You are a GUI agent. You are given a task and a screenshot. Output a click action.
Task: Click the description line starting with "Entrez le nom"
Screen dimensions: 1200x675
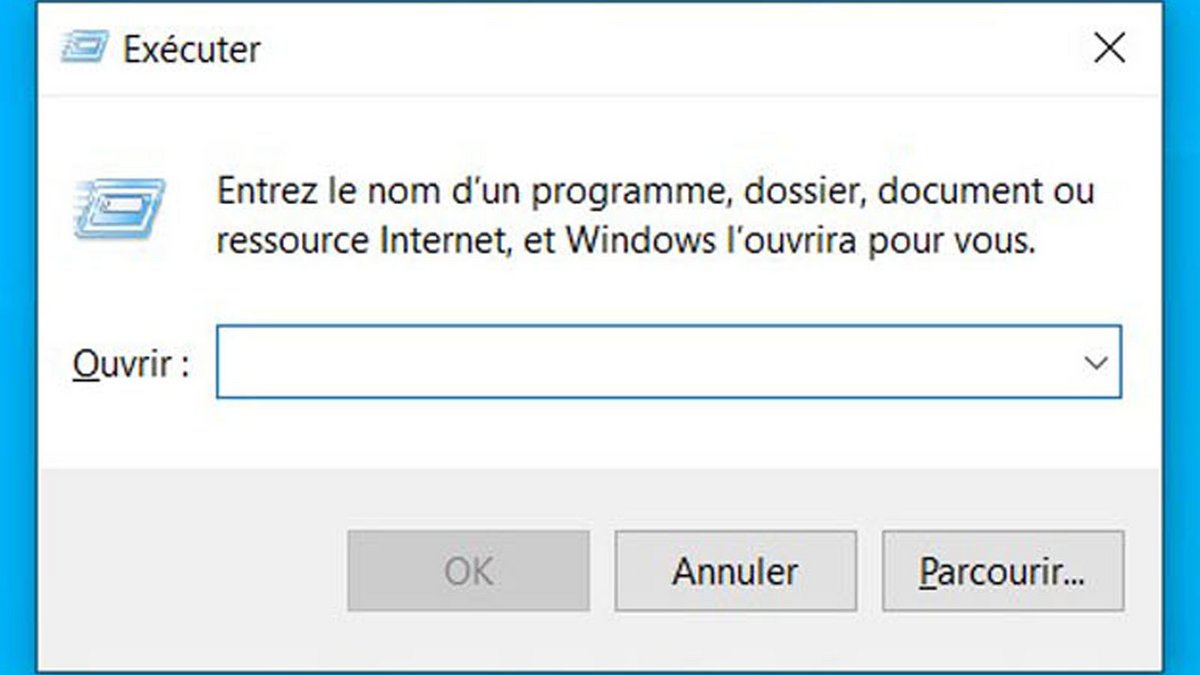(x=656, y=191)
